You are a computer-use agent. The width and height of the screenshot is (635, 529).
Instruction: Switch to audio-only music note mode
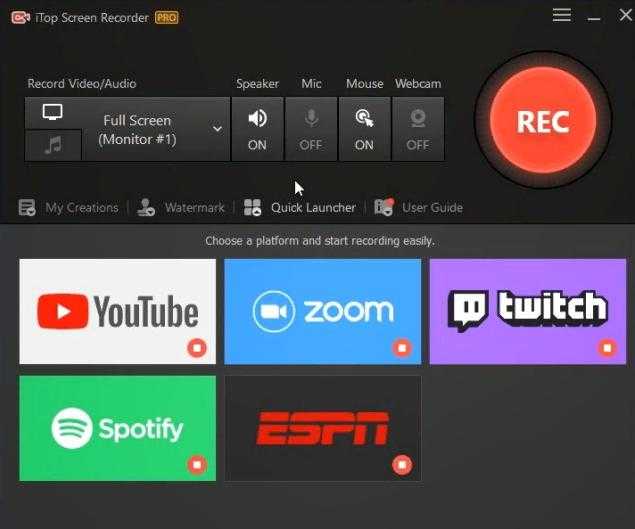[53, 145]
